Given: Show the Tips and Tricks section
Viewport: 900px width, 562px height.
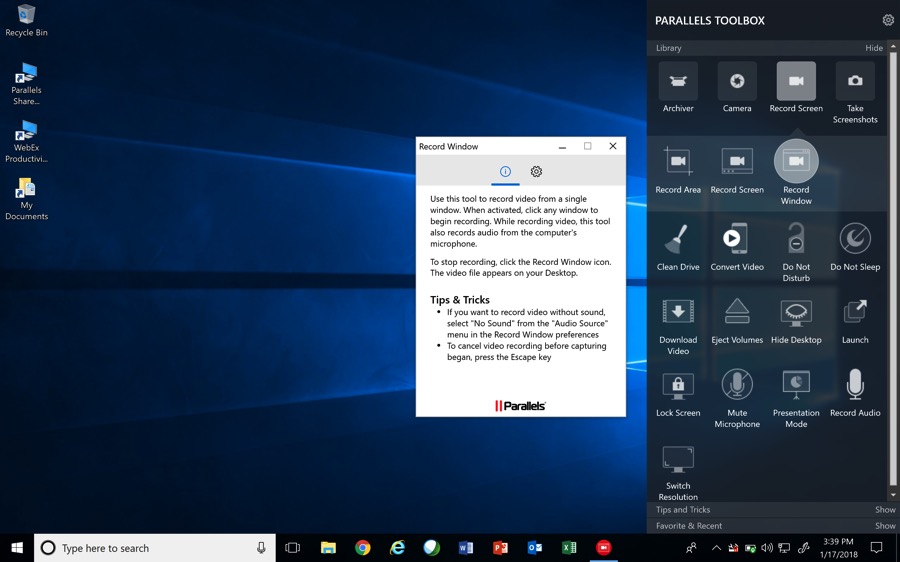Looking at the screenshot, I should tap(885, 510).
